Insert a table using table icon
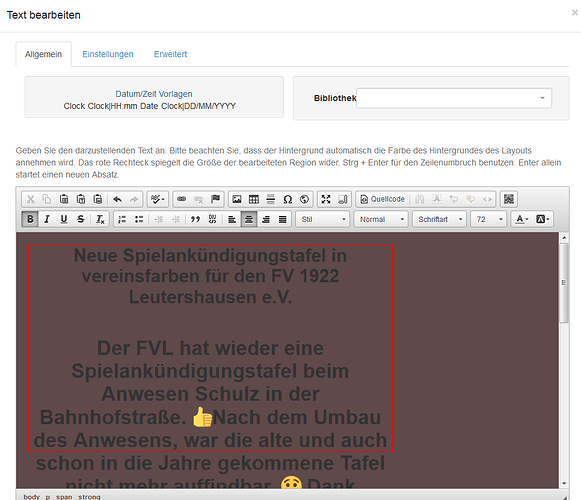Screen dimensions: 581x500 pyautogui.click(x=254, y=199)
